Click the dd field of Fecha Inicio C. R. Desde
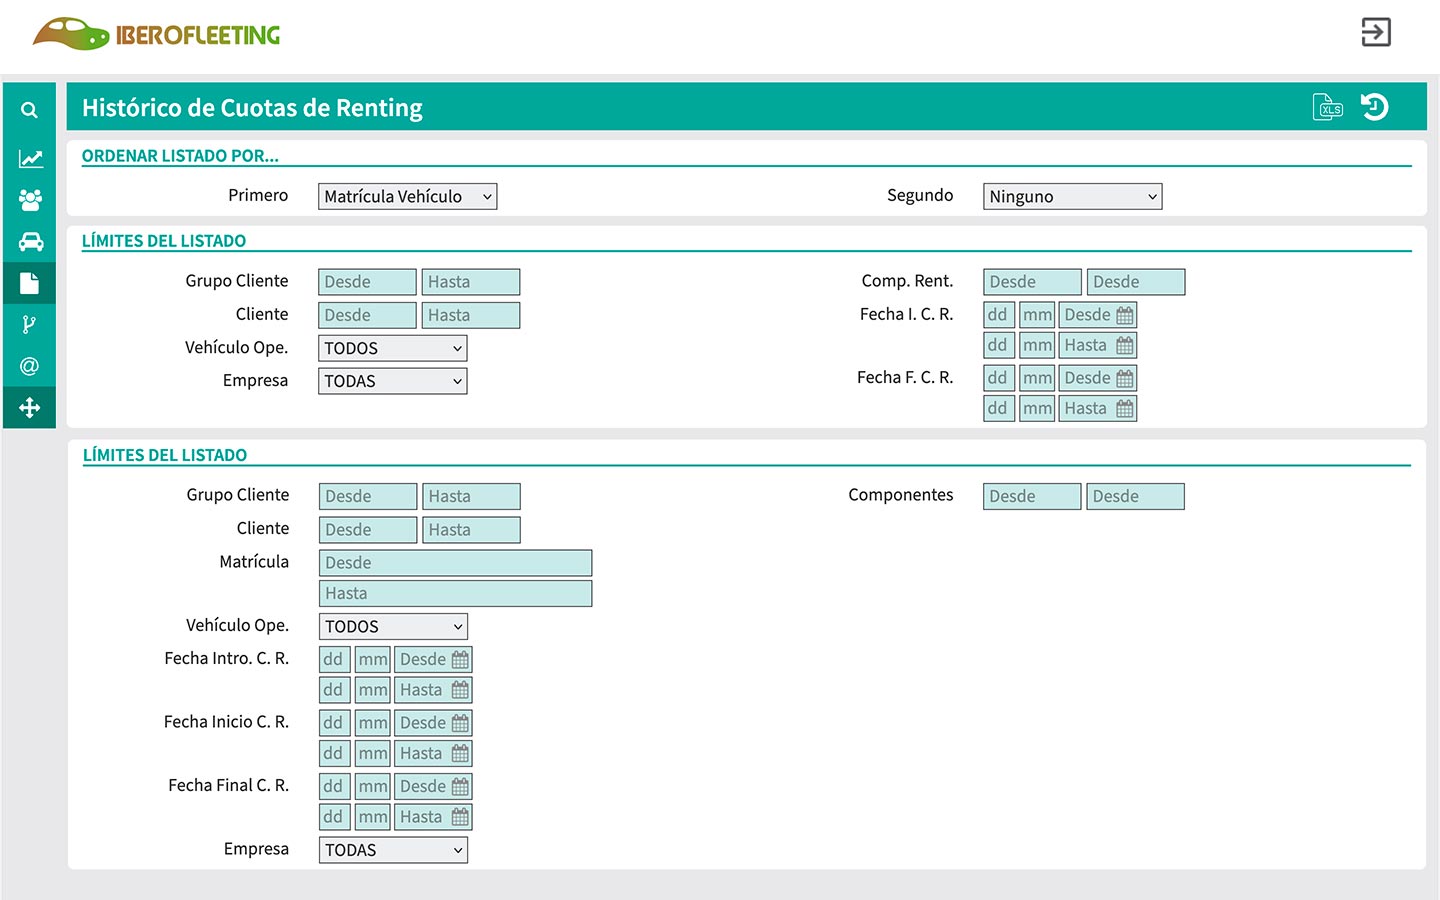Image resolution: width=1440 pixels, height=900 pixels. pos(334,723)
